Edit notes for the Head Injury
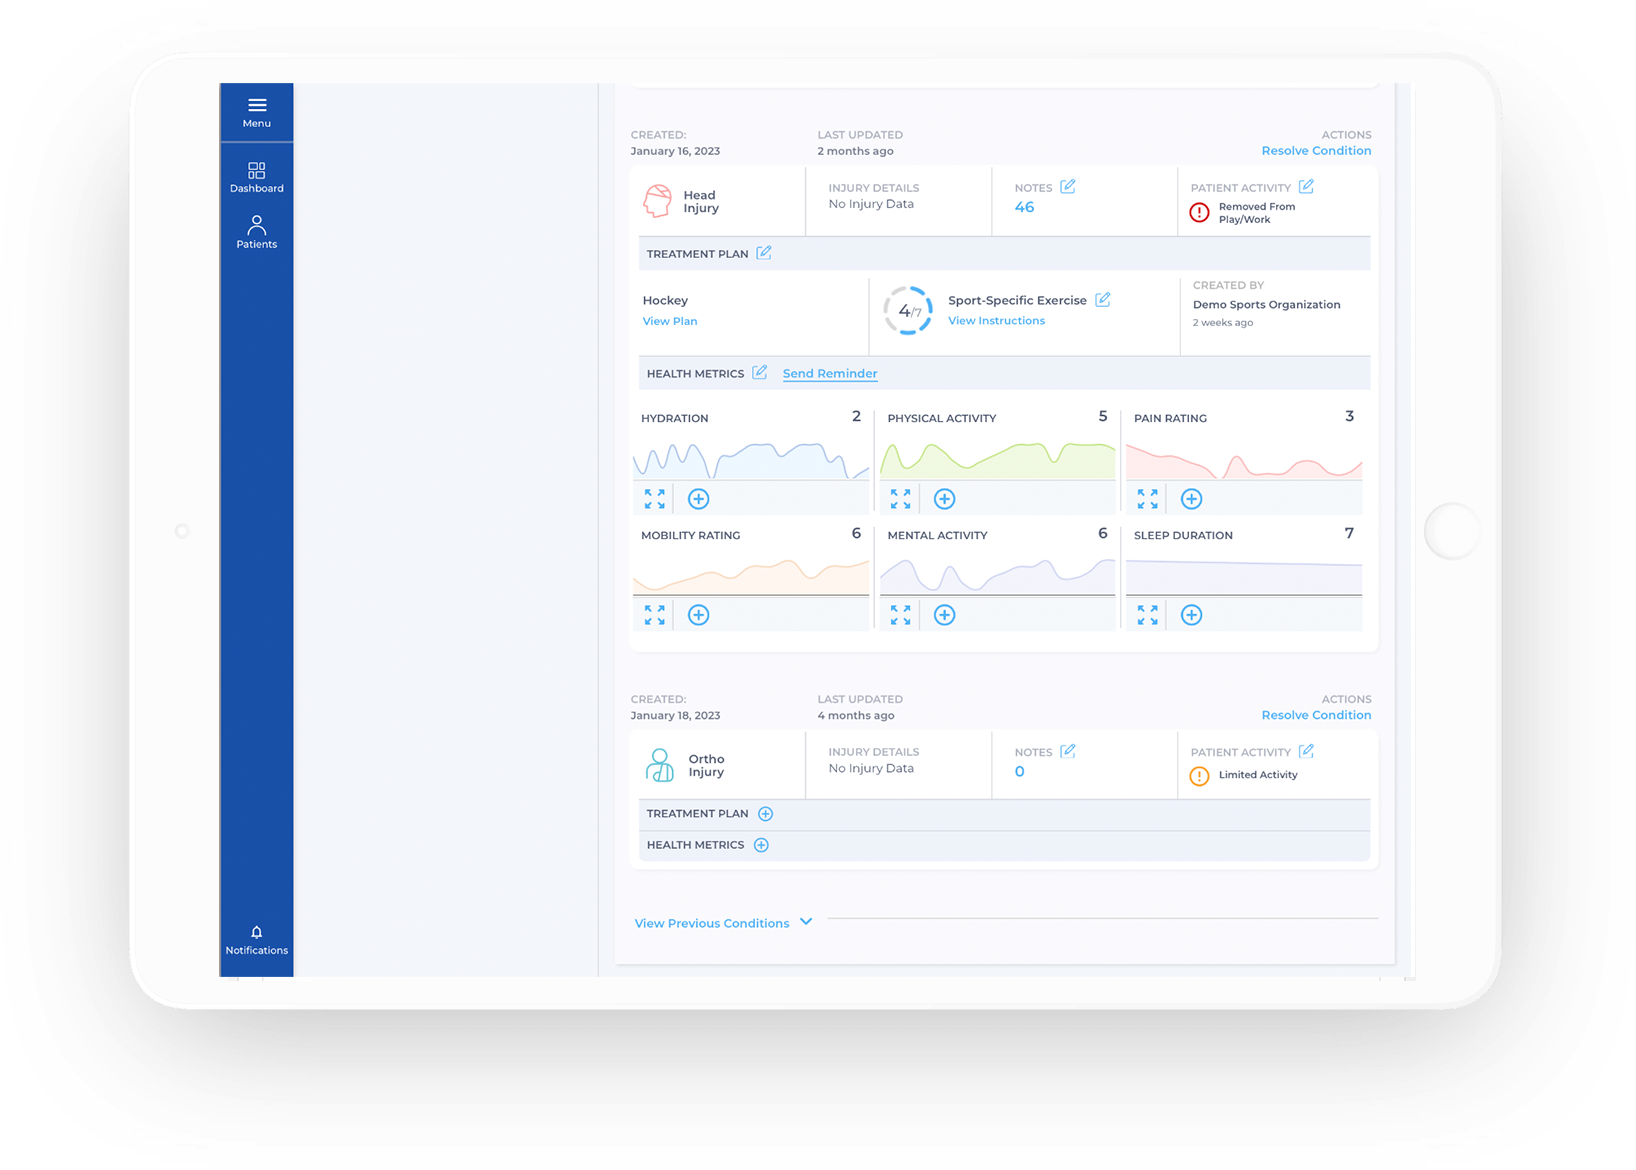The width and height of the screenshot is (1636, 1170). click(1068, 187)
